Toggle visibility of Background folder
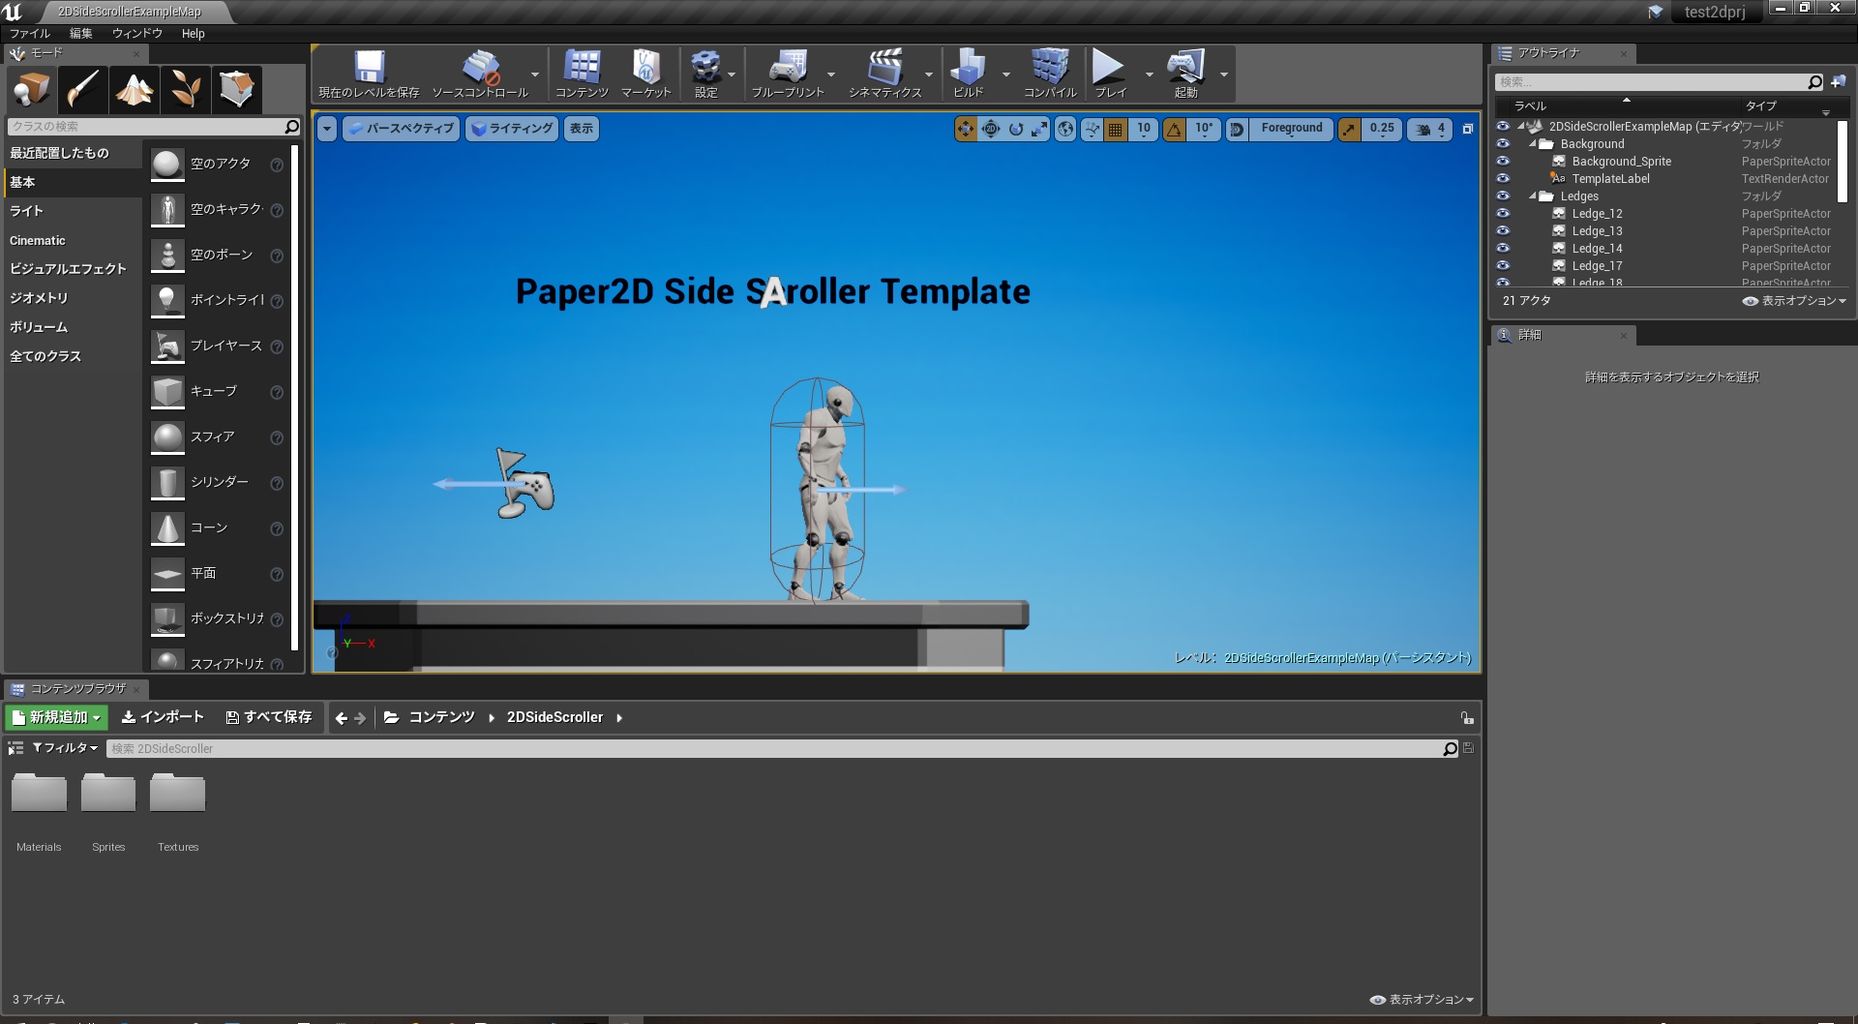The image size is (1858, 1024). pos(1502,144)
